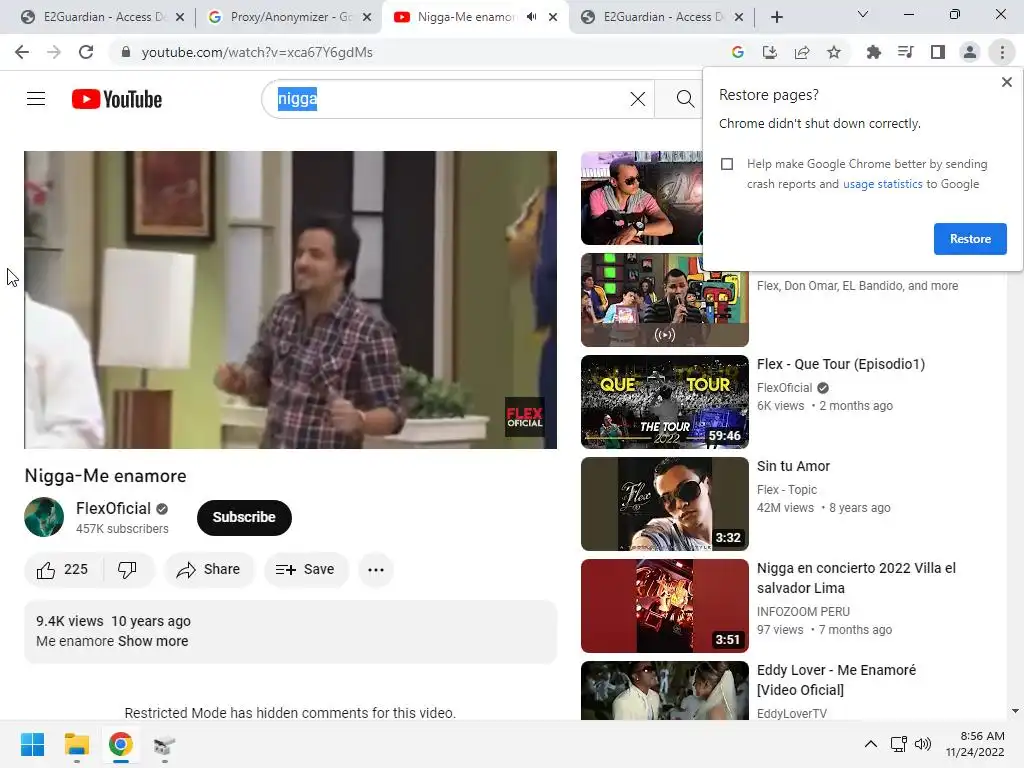The height and width of the screenshot is (768, 1024).
Task: Open Chrome extensions puzzle icon
Action: point(873,52)
